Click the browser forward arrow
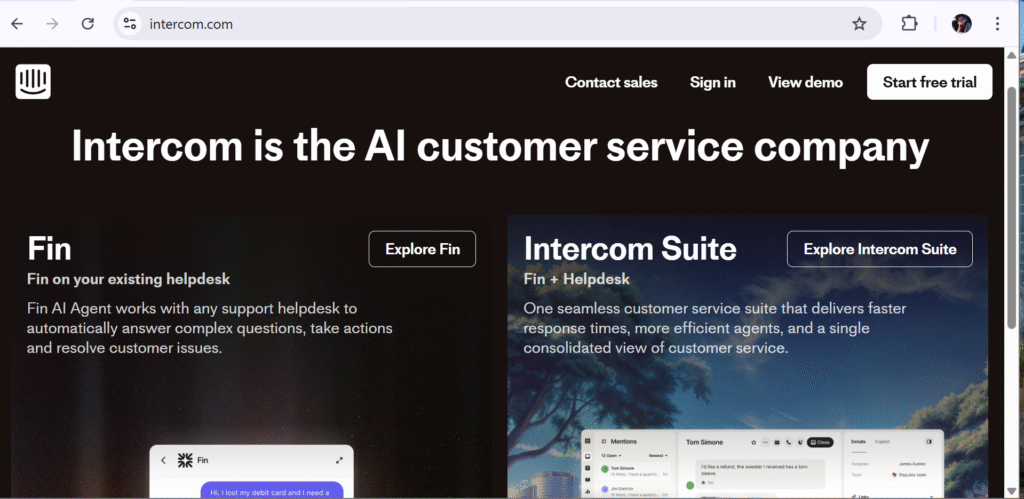The width and height of the screenshot is (1024, 499). tap(52, 24)
